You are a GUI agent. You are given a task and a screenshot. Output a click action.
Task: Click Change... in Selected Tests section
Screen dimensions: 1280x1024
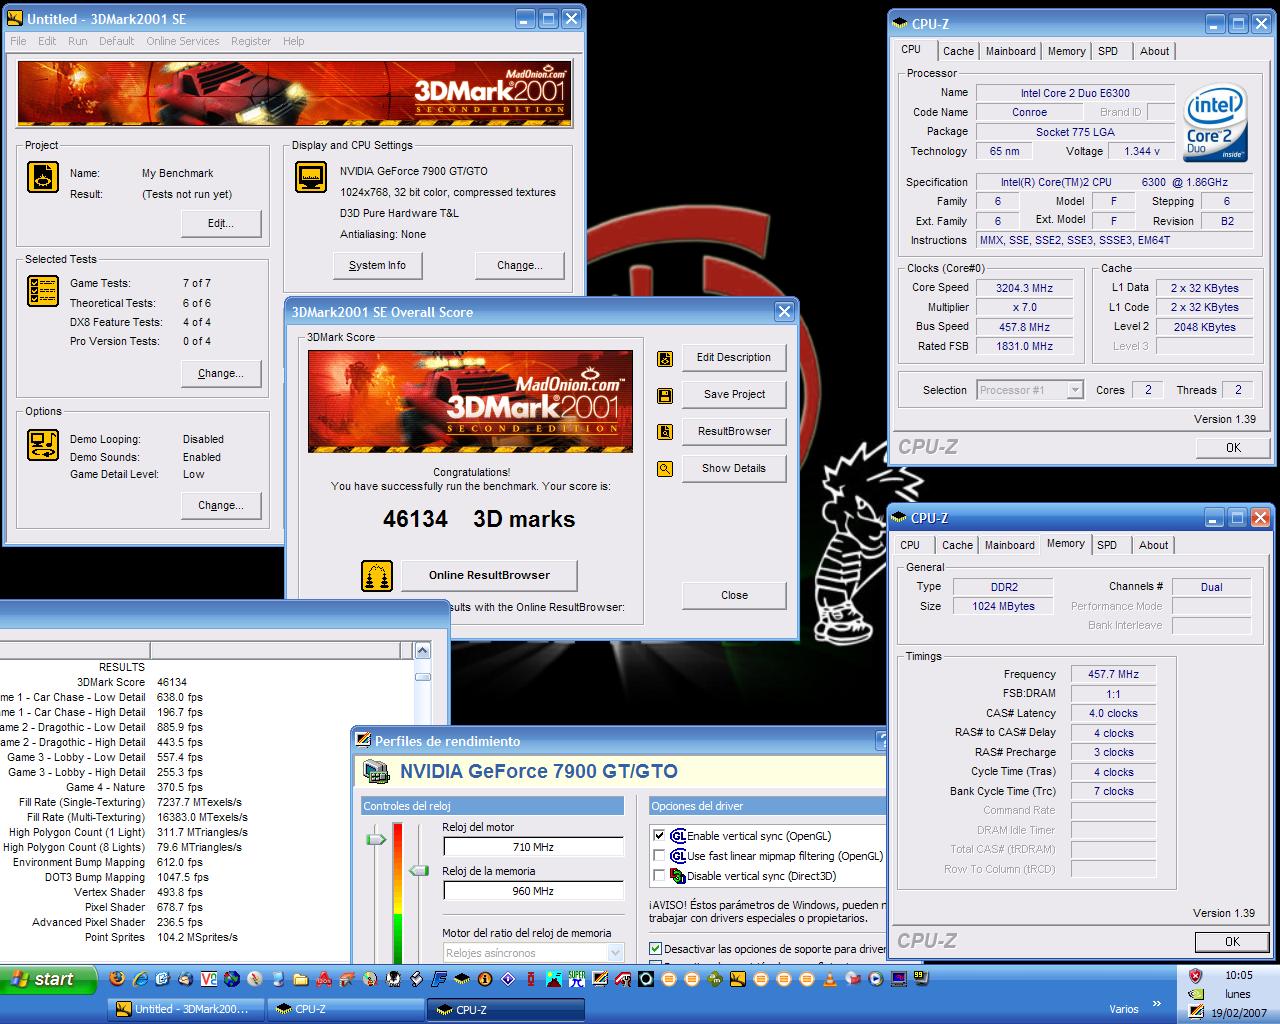[221, 373]
